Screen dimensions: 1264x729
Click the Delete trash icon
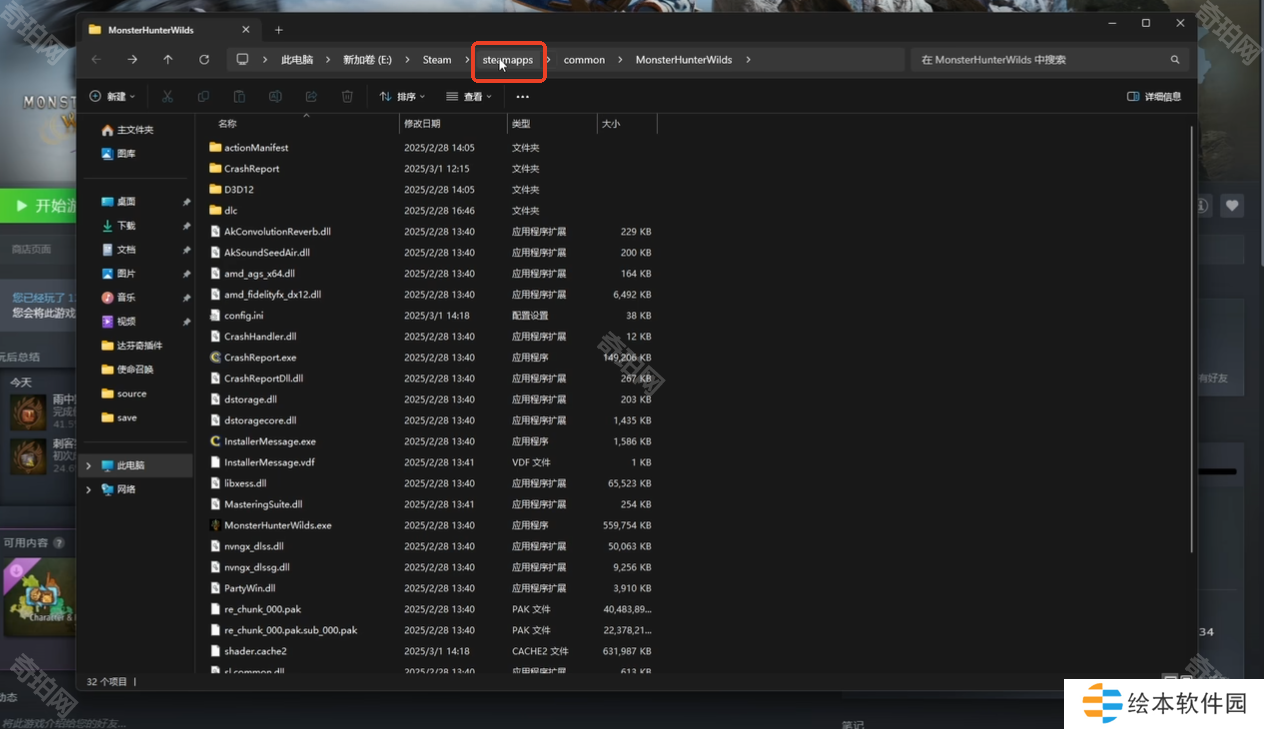(347, 97)
